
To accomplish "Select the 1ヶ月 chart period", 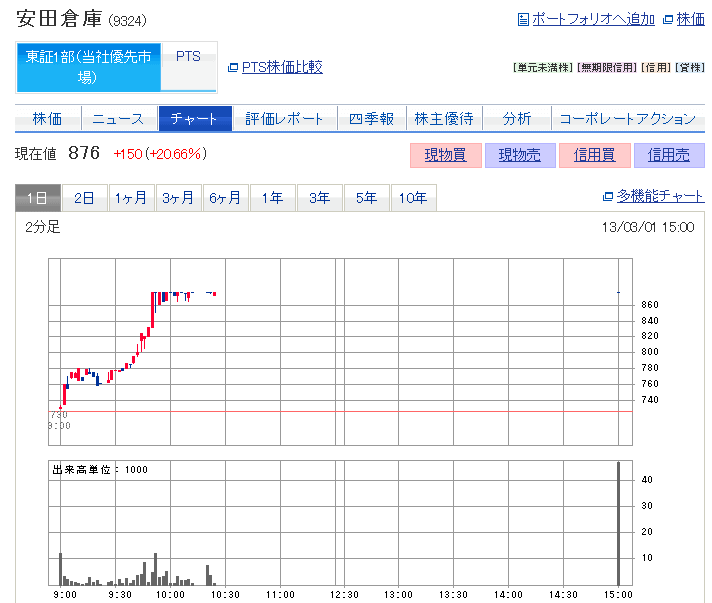I will [x=132, y=198].
